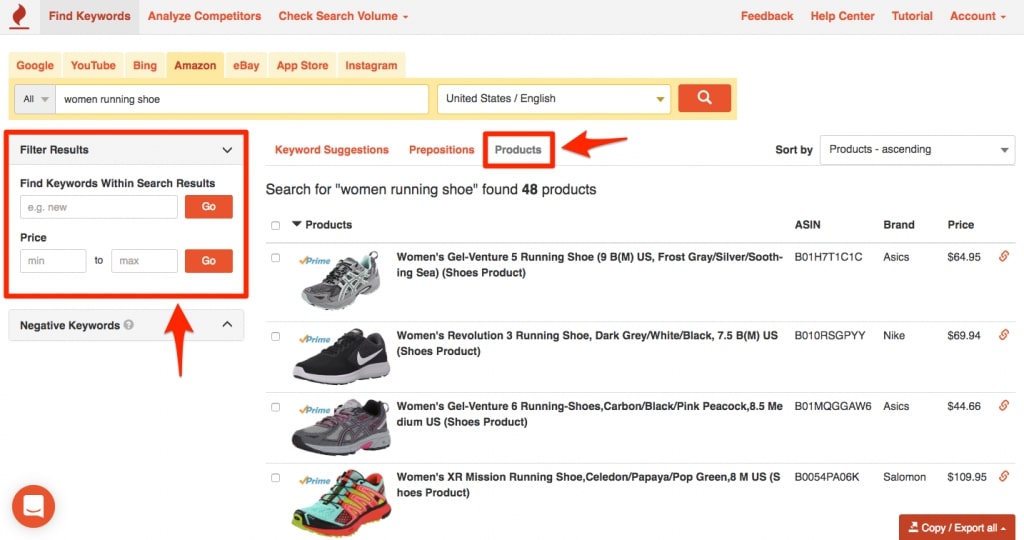Select the Amazon tab

click(x=195, y=65)
